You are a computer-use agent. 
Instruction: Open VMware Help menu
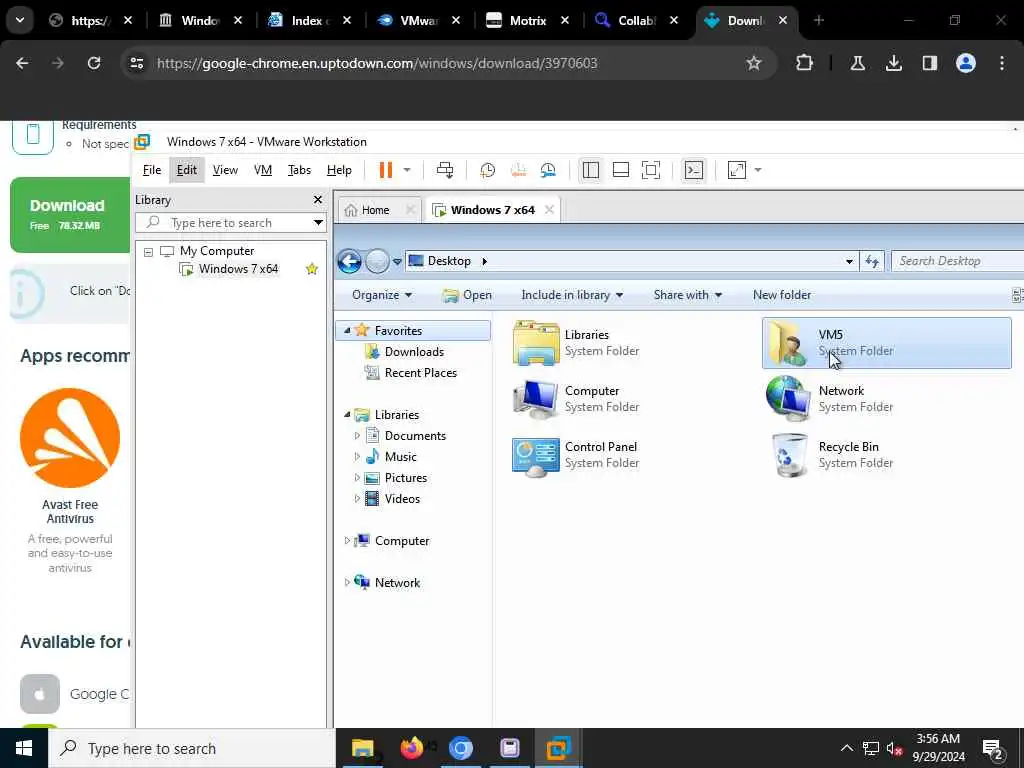(339, 170)
